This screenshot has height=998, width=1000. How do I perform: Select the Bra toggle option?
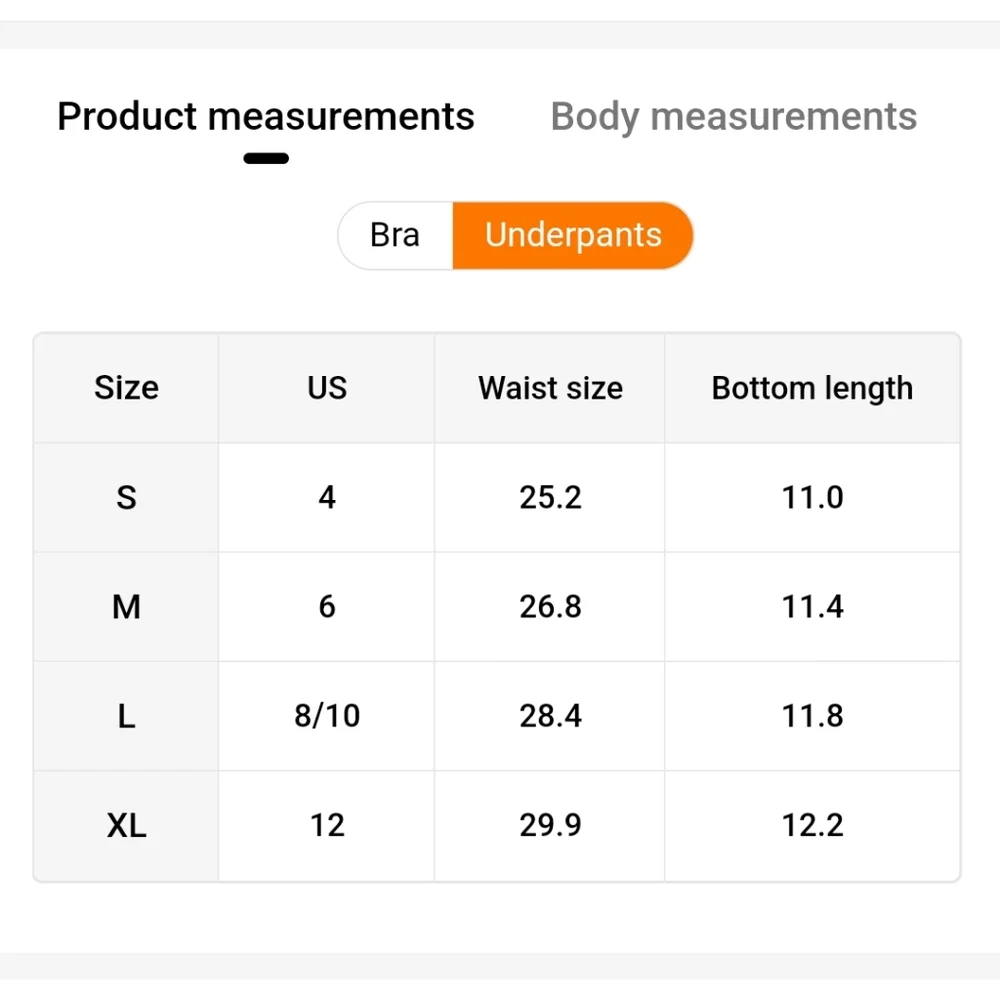[x=395, y=235]
